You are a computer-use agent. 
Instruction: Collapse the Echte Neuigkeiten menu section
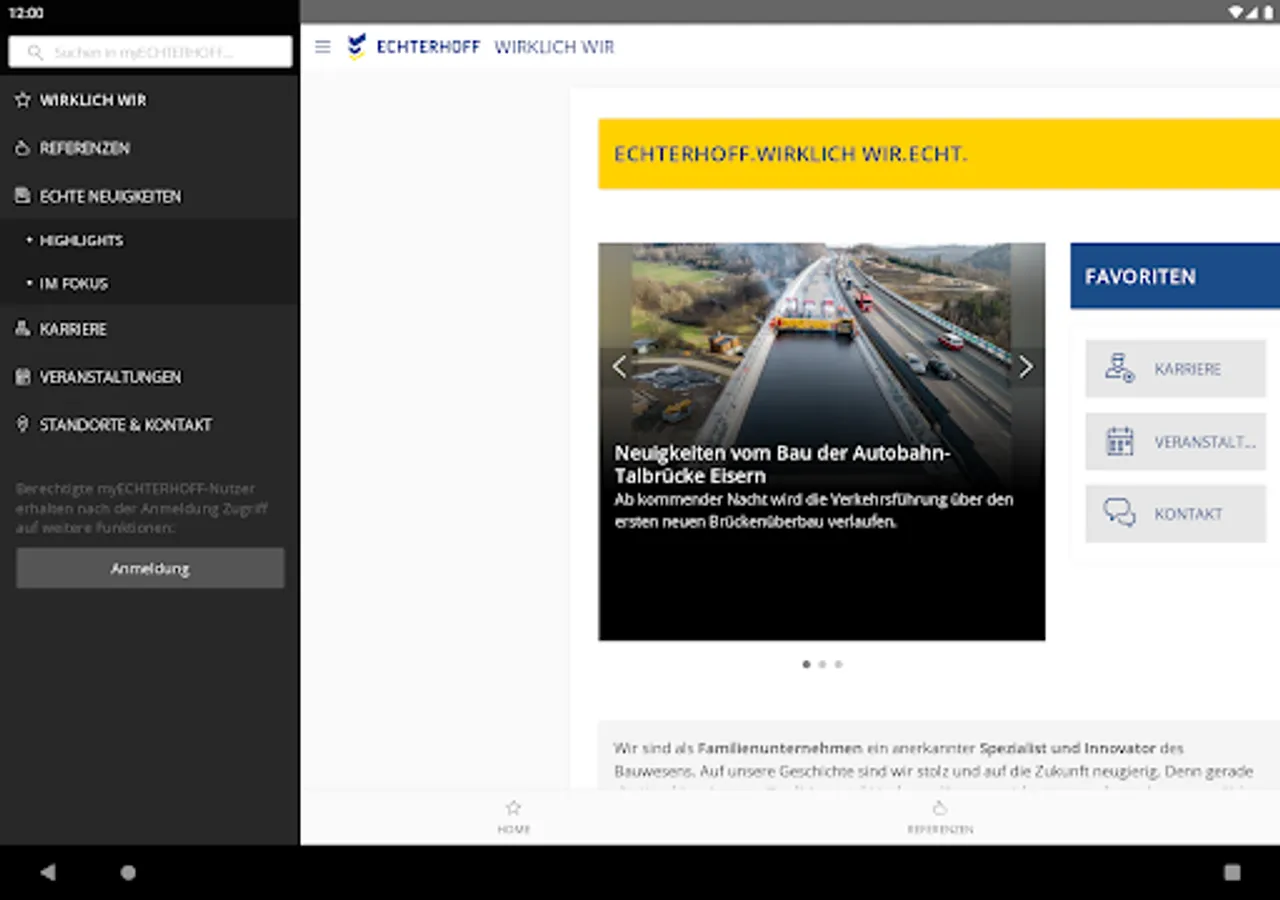point(150,196)
